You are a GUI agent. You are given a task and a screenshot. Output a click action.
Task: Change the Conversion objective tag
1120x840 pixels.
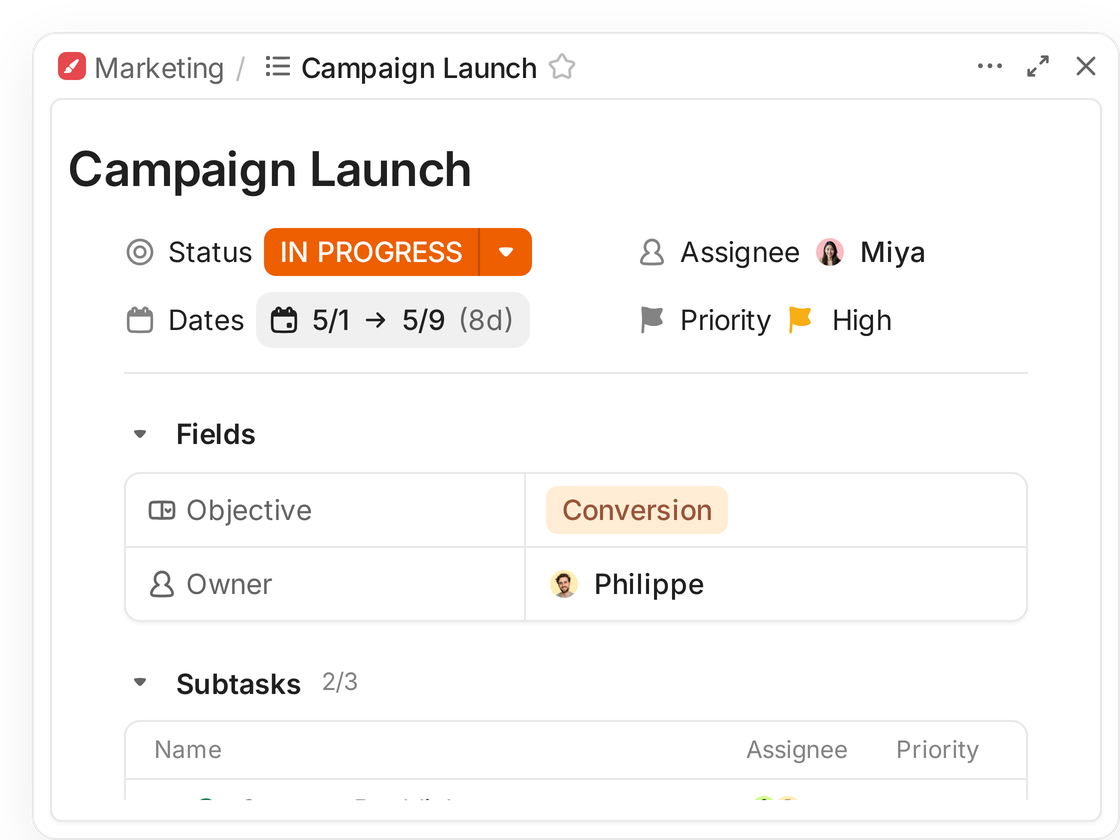pyautogui.click(x=637, y=510)
